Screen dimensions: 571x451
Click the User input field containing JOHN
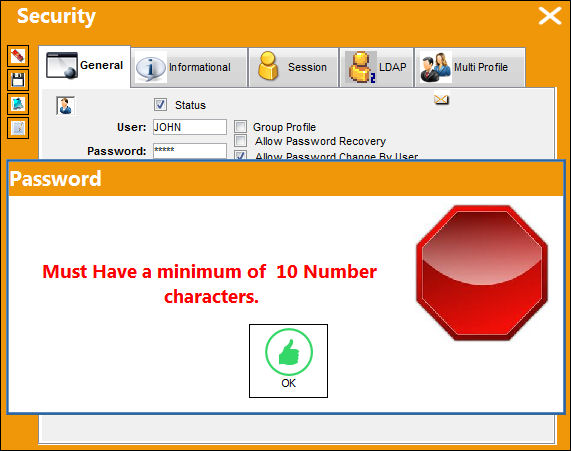[x=190, y=127]
